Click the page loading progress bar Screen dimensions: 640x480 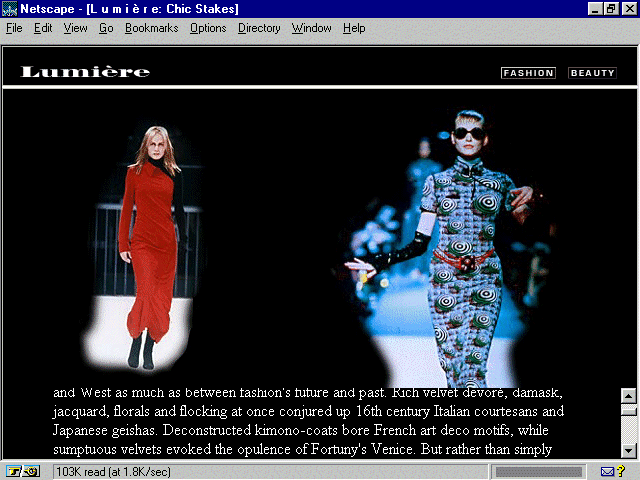538,471
